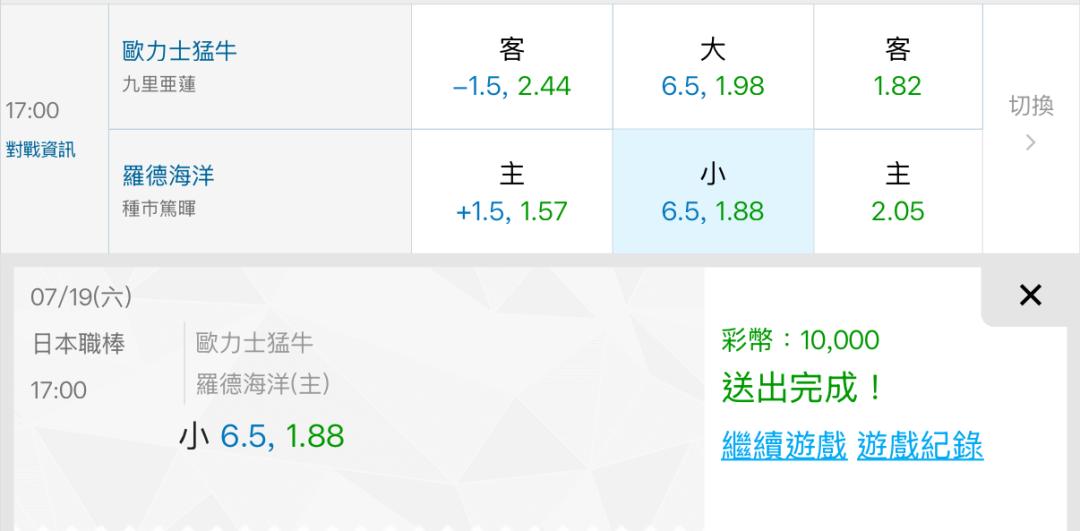Pick away moneyline 1.82
This screenshot has width=1080, height=531.
[897, 67]
